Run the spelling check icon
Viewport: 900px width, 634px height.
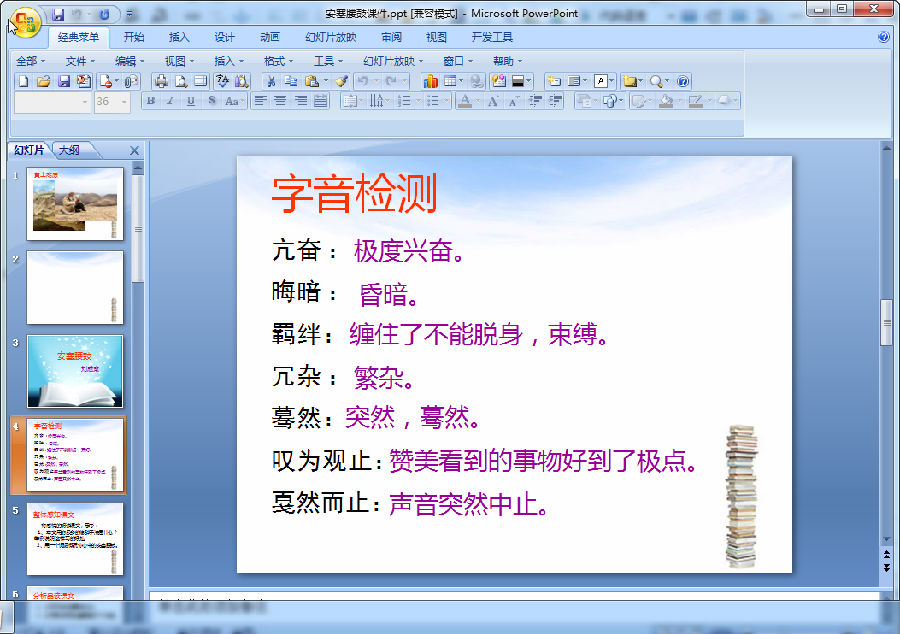(x=220, y=83)
